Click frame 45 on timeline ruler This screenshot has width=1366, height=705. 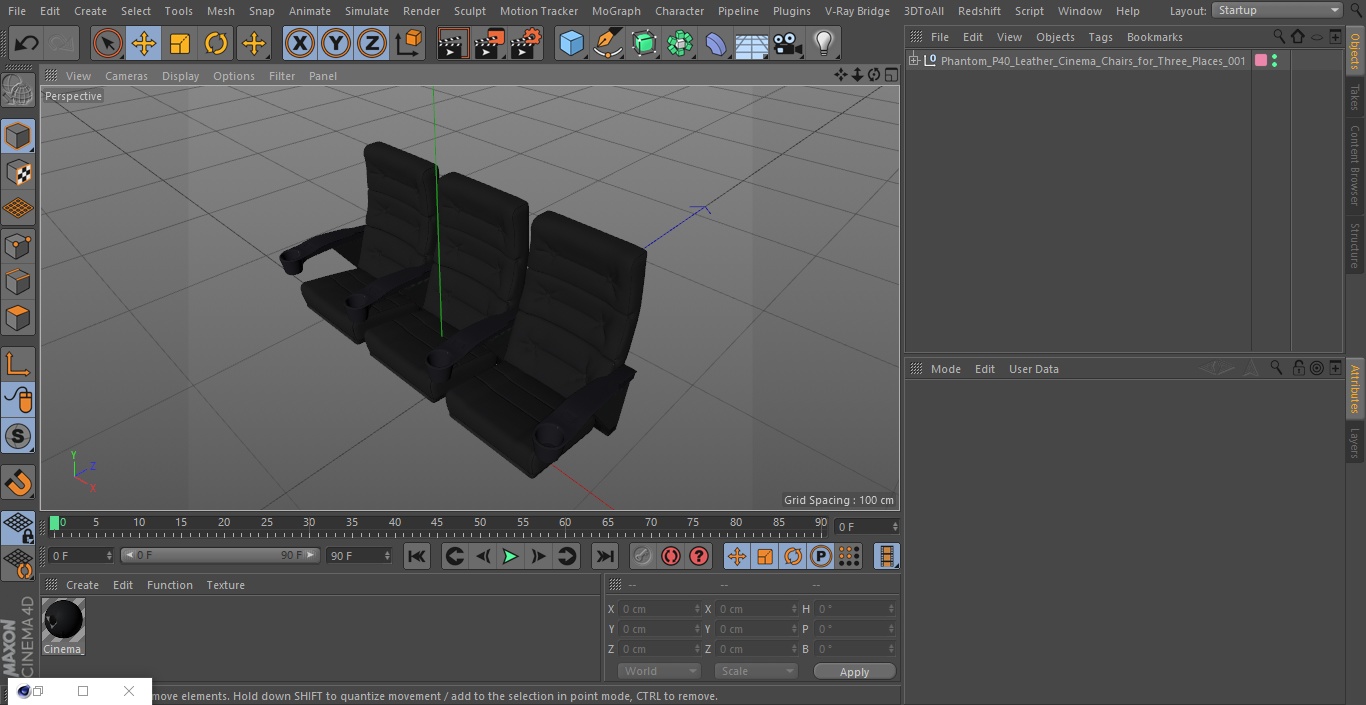[437, 522]
